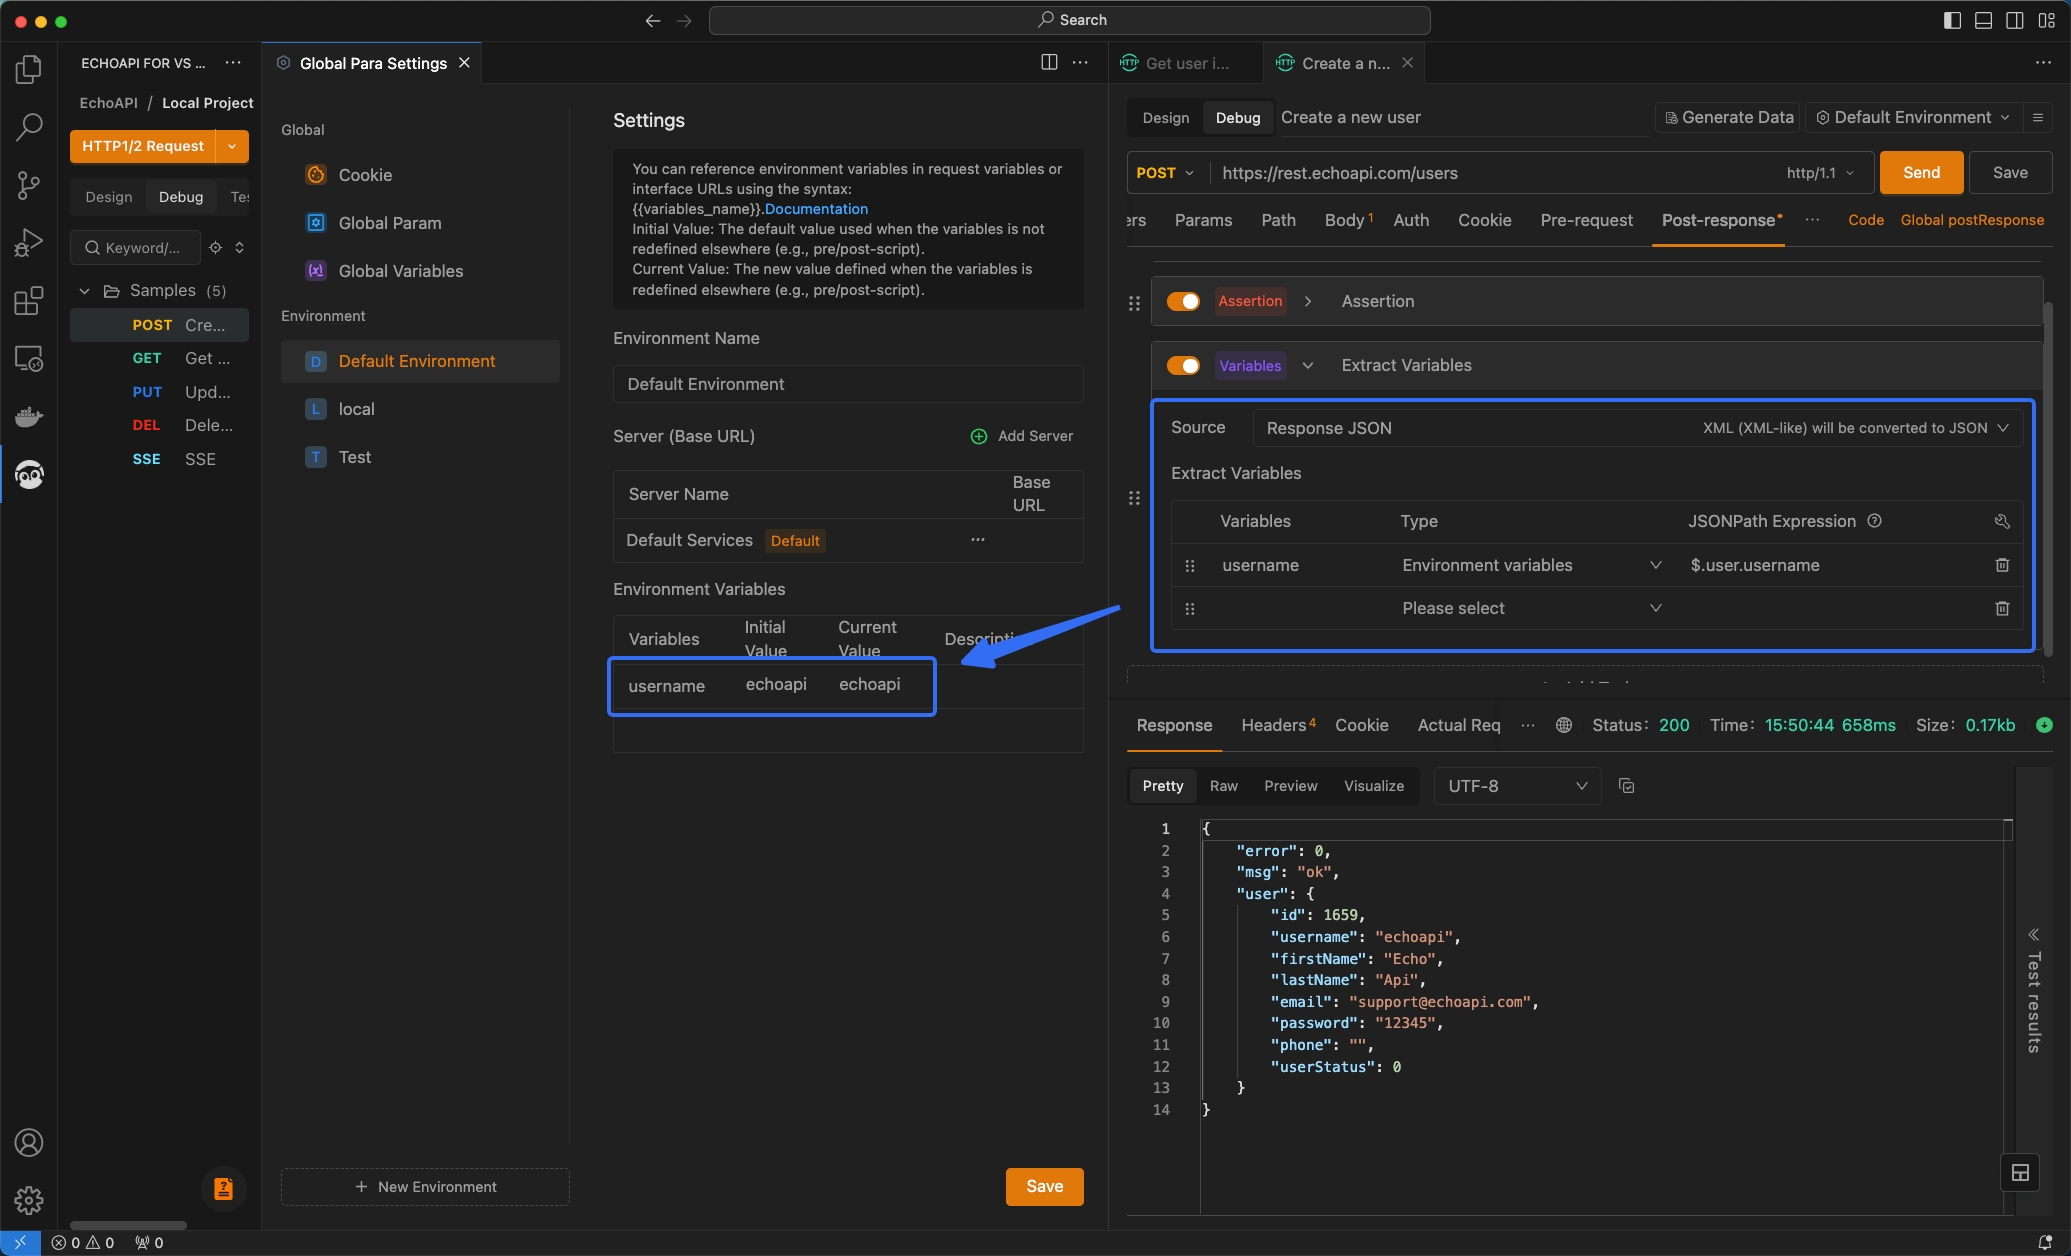Open the Extensions view

click(29, 300)
